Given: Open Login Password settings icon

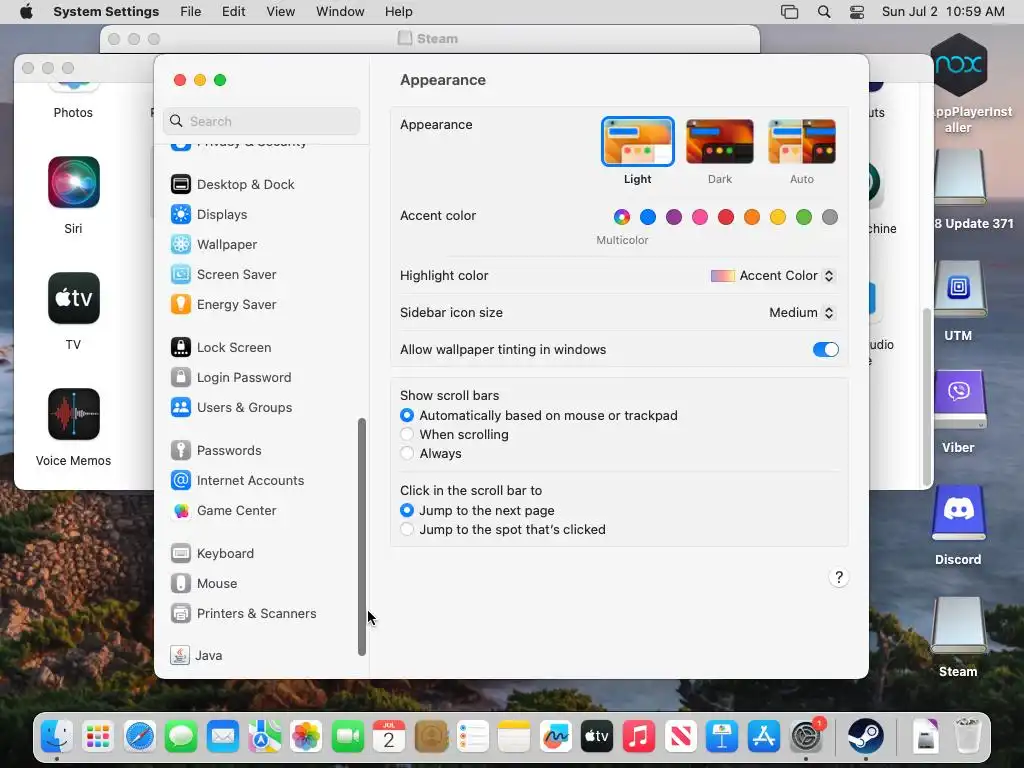Looking at the screenshot, I should [x=181, y=377].
